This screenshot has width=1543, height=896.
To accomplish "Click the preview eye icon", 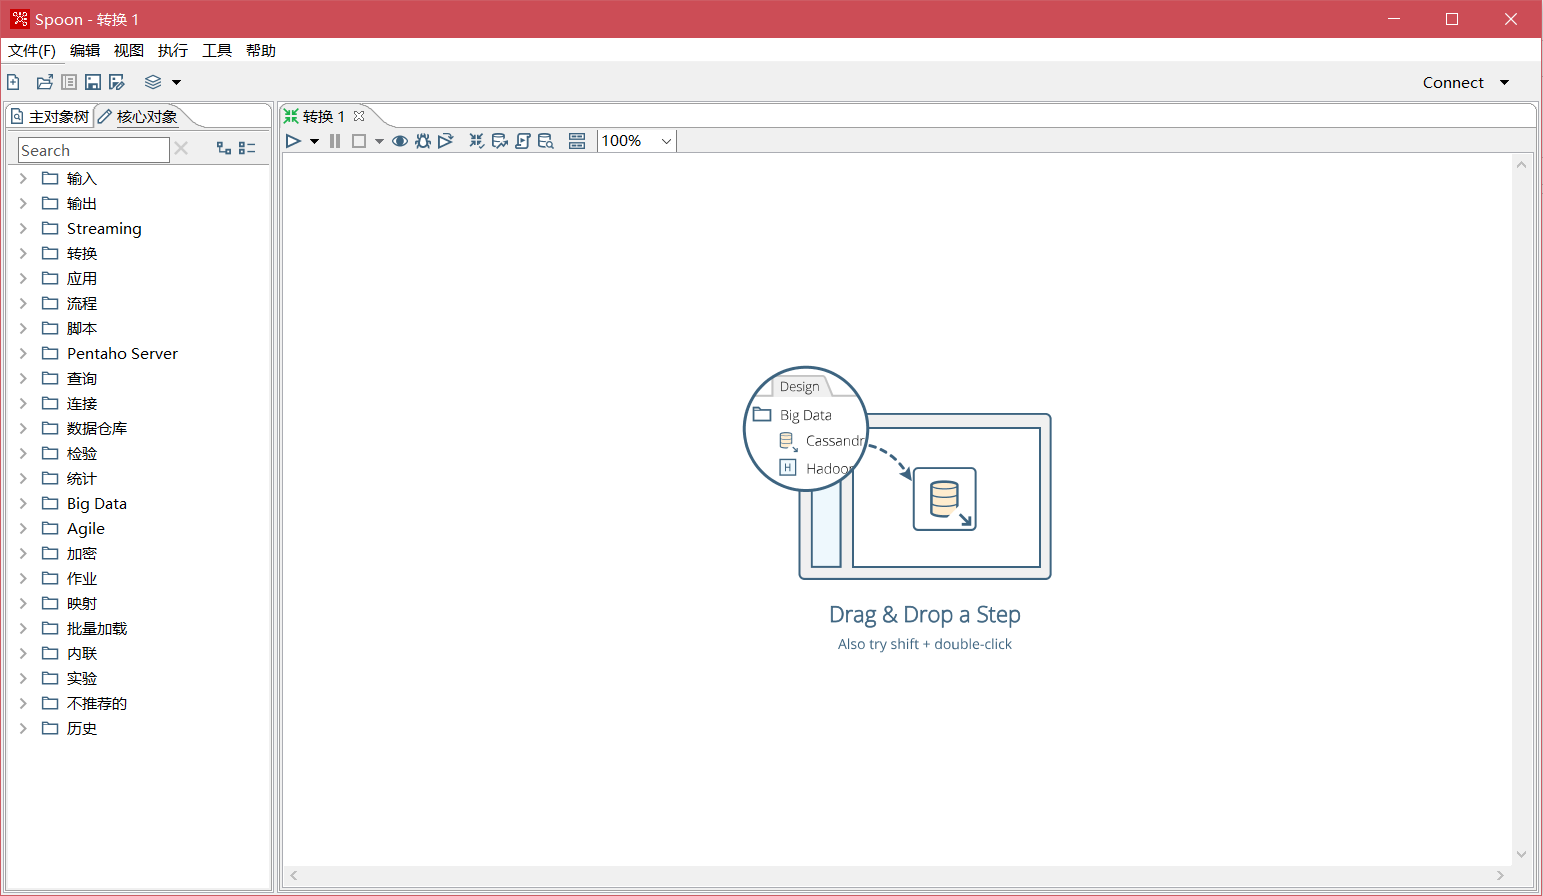I will (400, 141).
